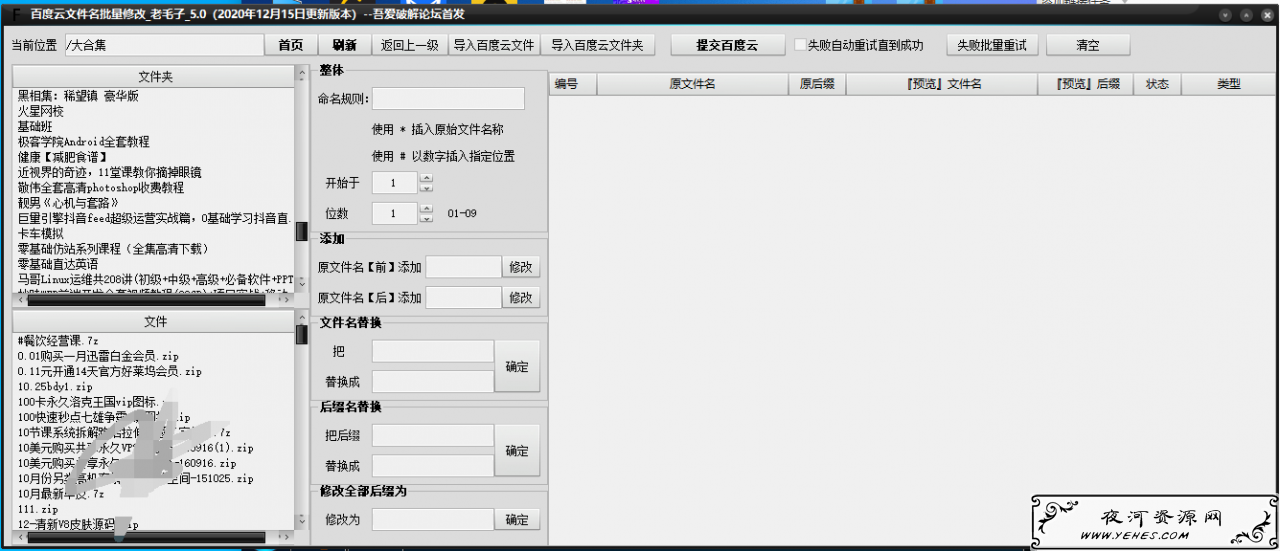The image size is (1280, 551).
Task: Click 替换成 field under 后缀名替换
Action: pyautogui.click(x=433, y=466)
